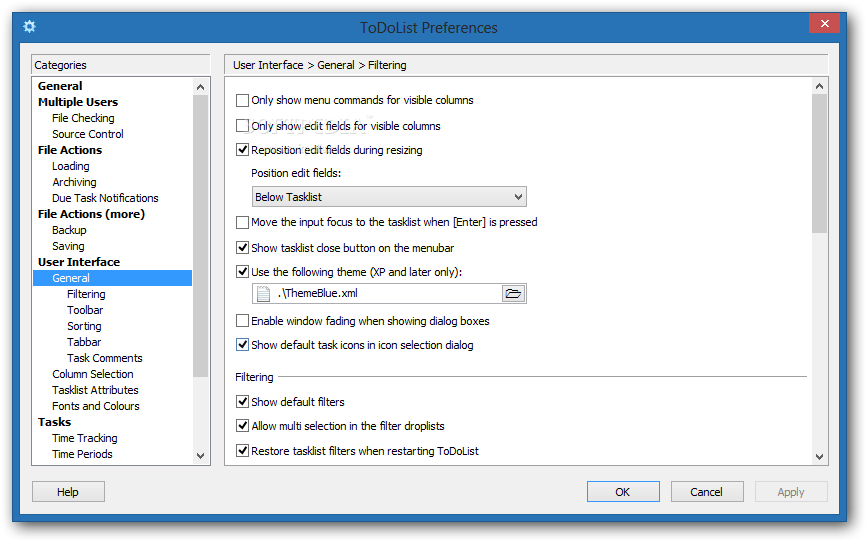Select highlighted General under User Interface
This screenshot has height=542, width=867.
coord(113,278)
